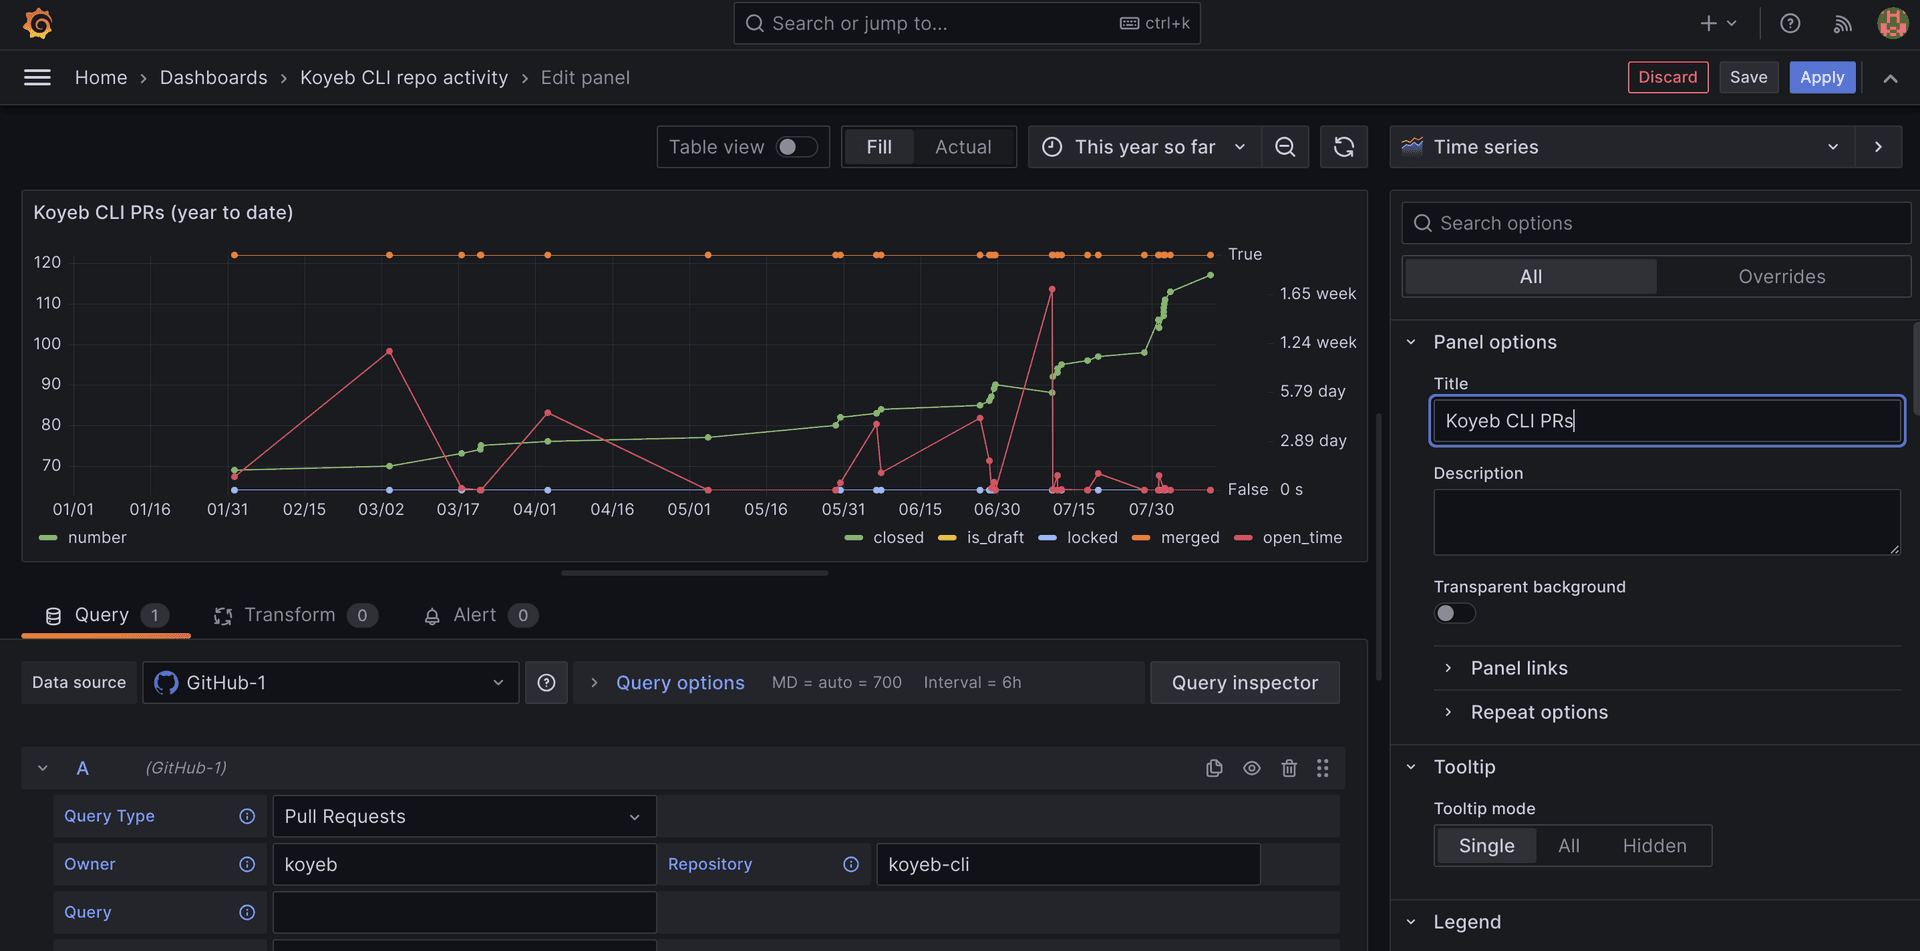Refresh the panel using the refresh icon
1920x951 pixels.
(1343, 146)
